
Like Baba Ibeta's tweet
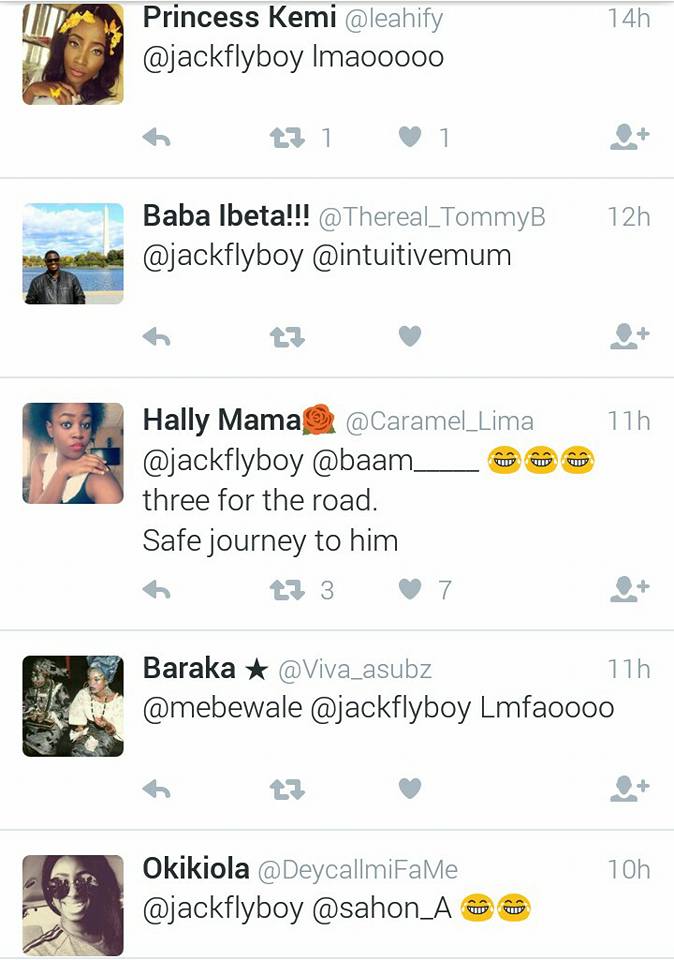point(410,336)
